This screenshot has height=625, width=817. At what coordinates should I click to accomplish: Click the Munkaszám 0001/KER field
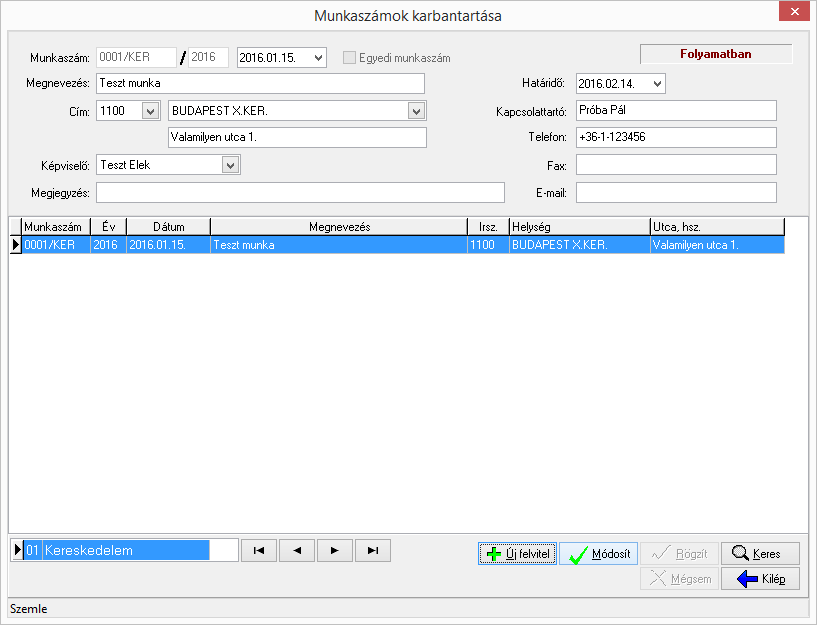tap(137, 57)
